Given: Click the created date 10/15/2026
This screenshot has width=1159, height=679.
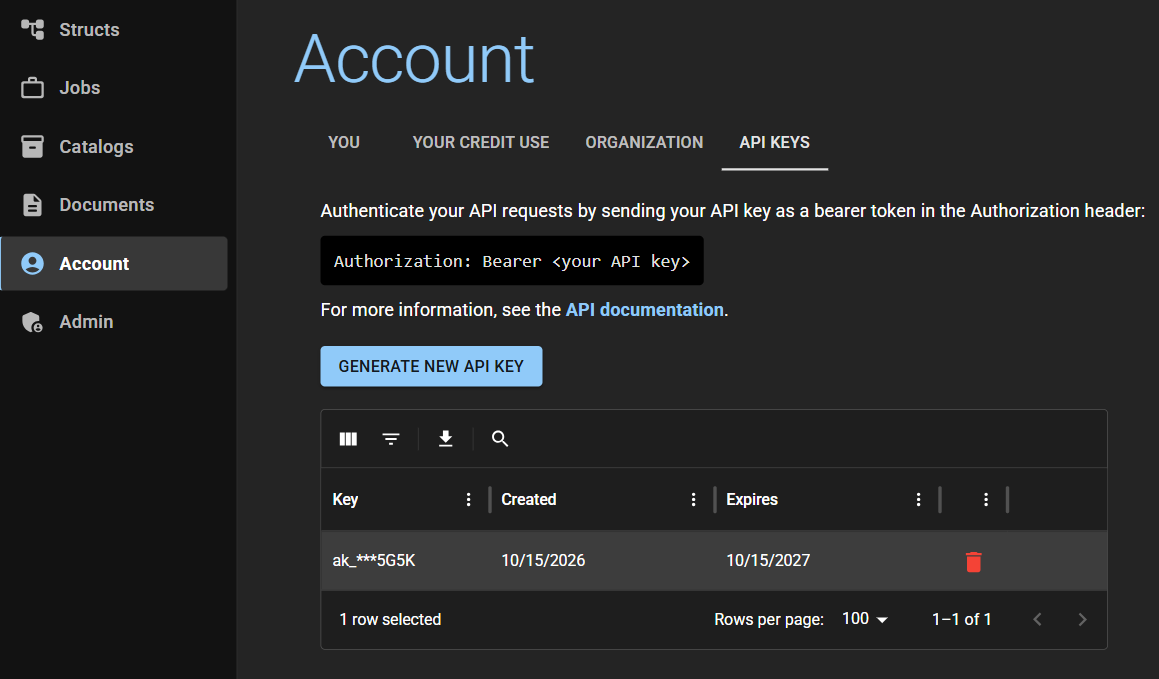Looking at the screenshot, I should point(543,561).
